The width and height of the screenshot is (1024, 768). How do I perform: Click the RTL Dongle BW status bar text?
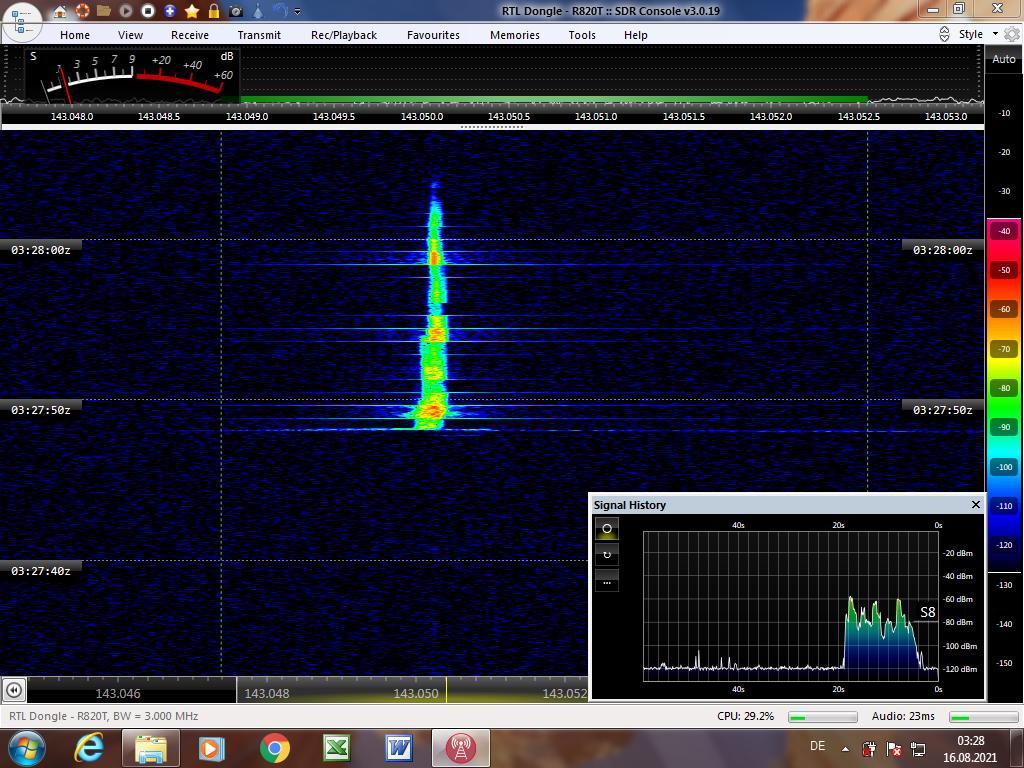pos(103,716)
